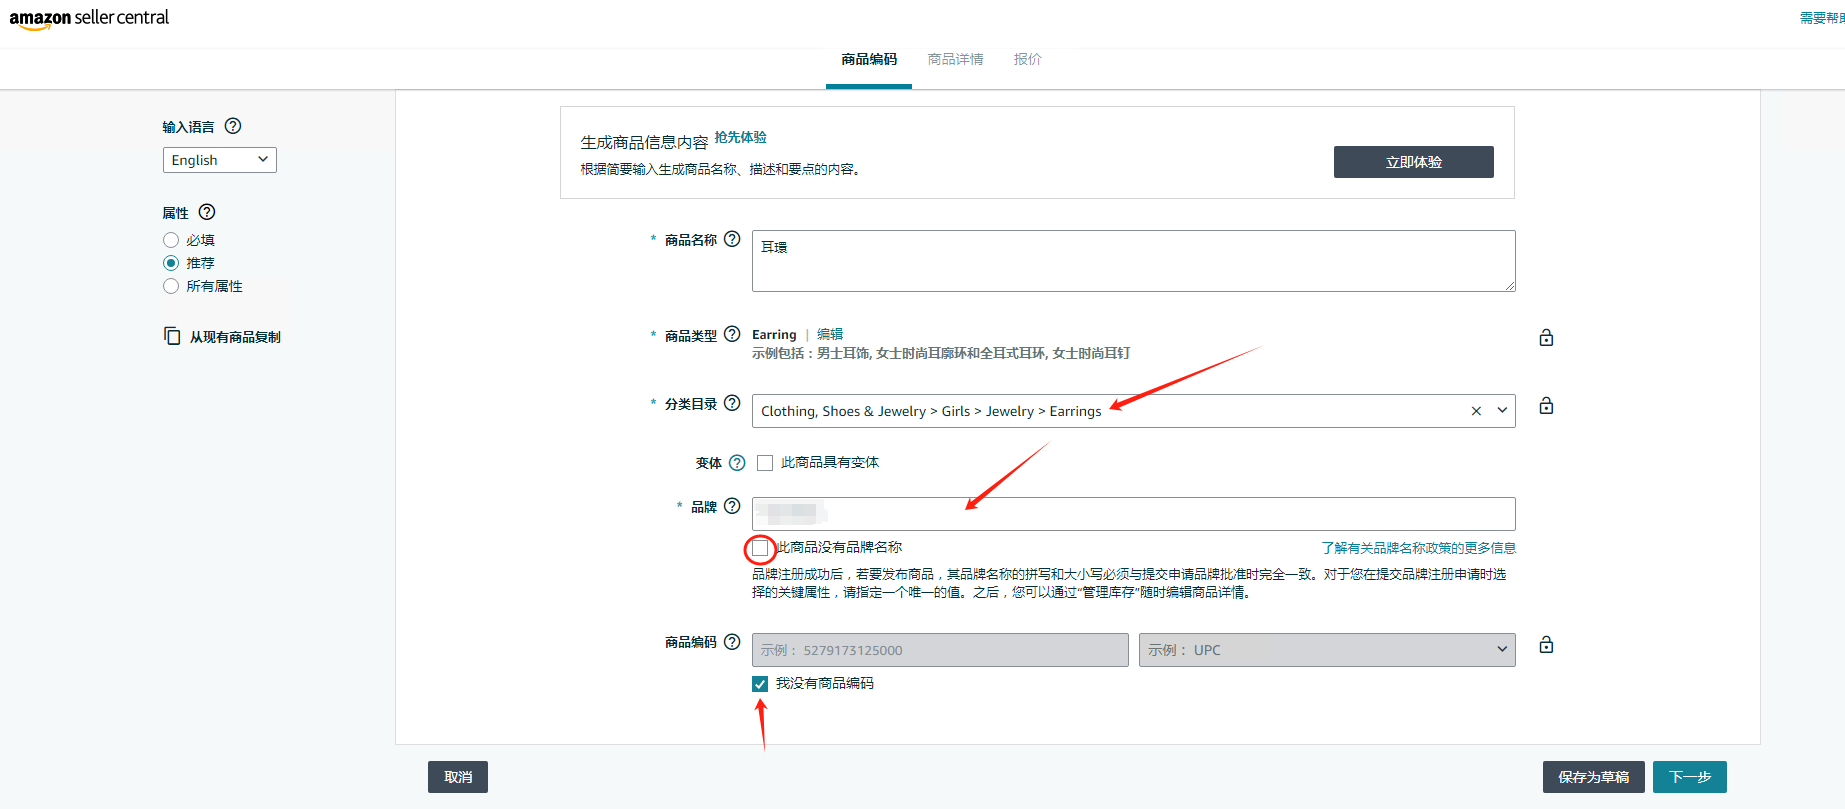Click 从现有商品复制 link
Image resolution: width=1845 pixels, height=809 pixels.
[235, 337]
